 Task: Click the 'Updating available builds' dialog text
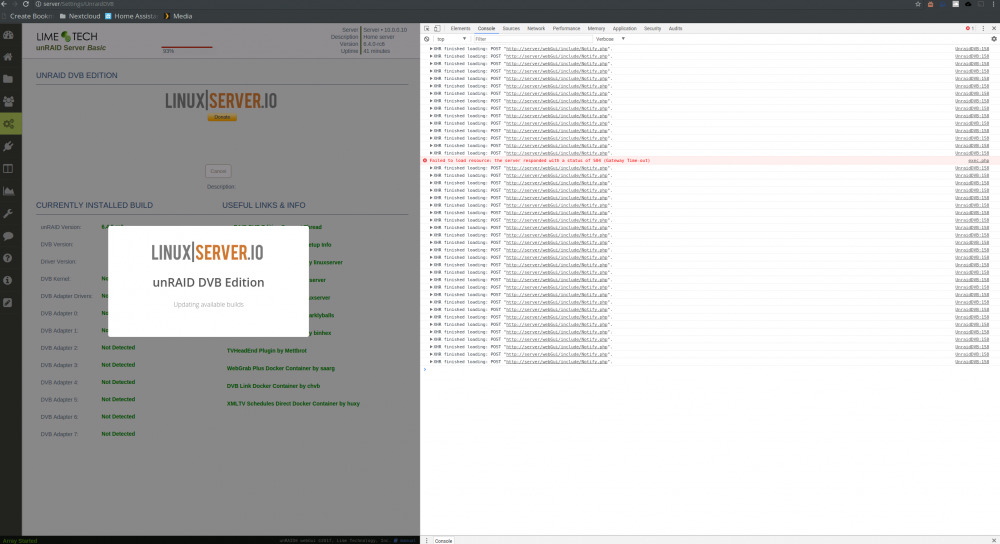tap(209, 305)
